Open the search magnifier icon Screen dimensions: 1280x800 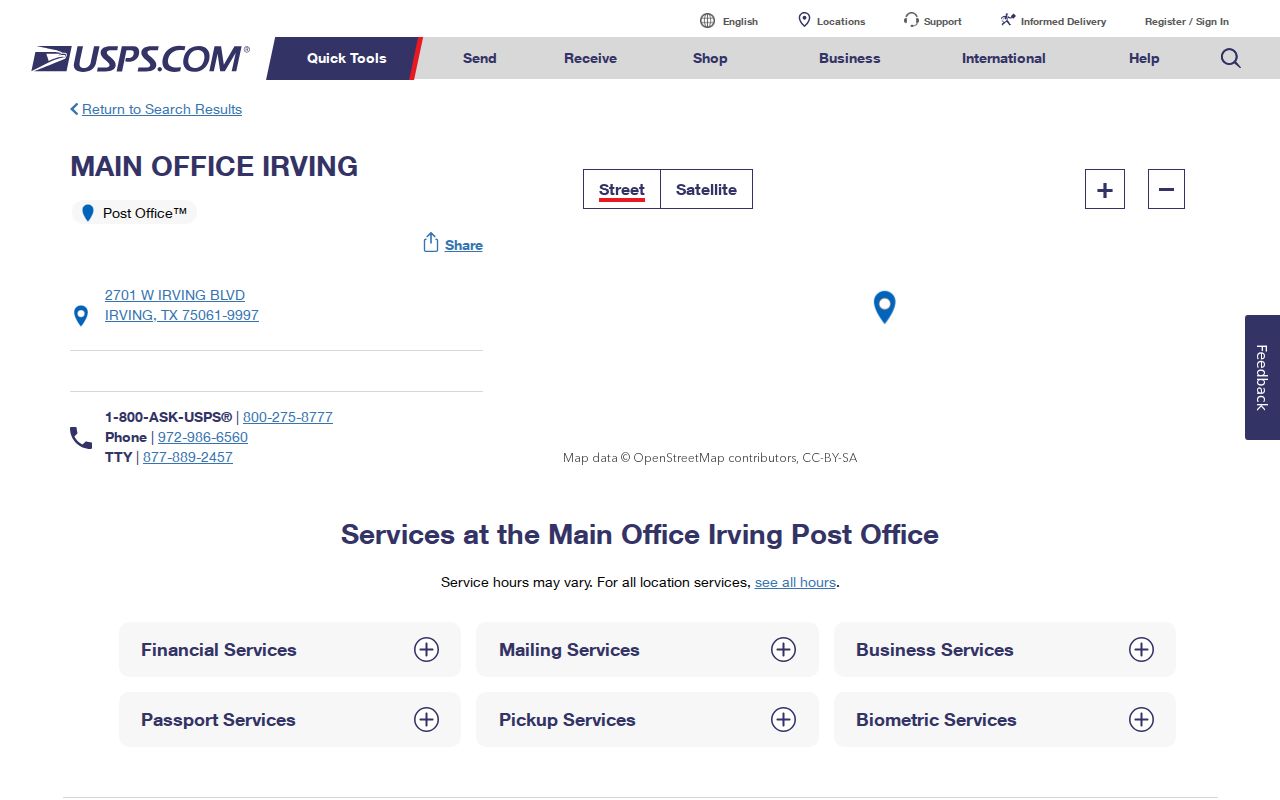[1231, 58]
